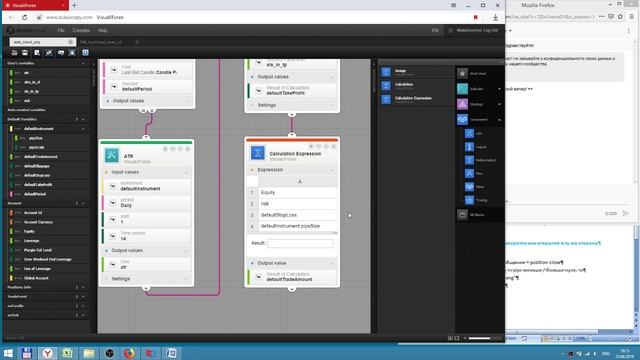The image size is (640, 360).
Task: Click the second toolbar icon (save)
Action: point(25,53)
